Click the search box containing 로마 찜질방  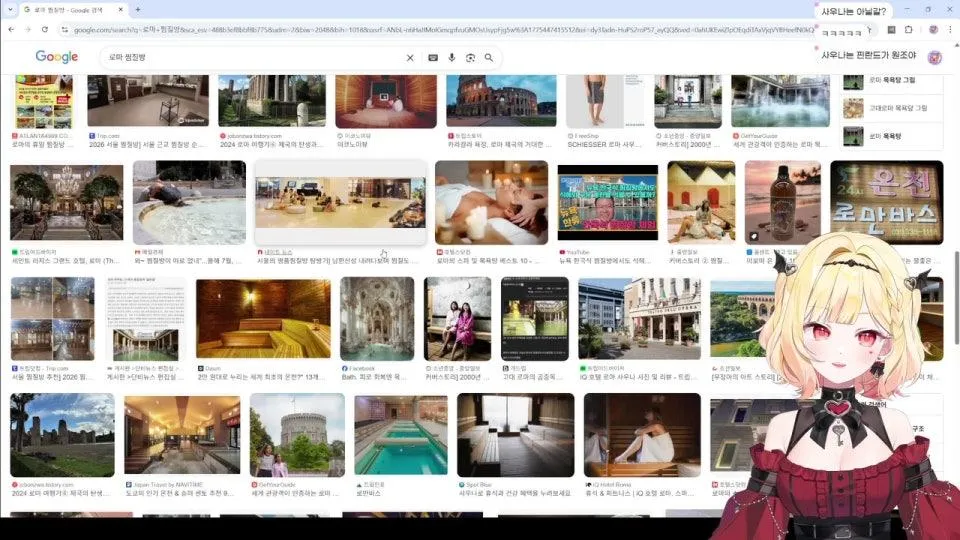(x=250, y=58)
